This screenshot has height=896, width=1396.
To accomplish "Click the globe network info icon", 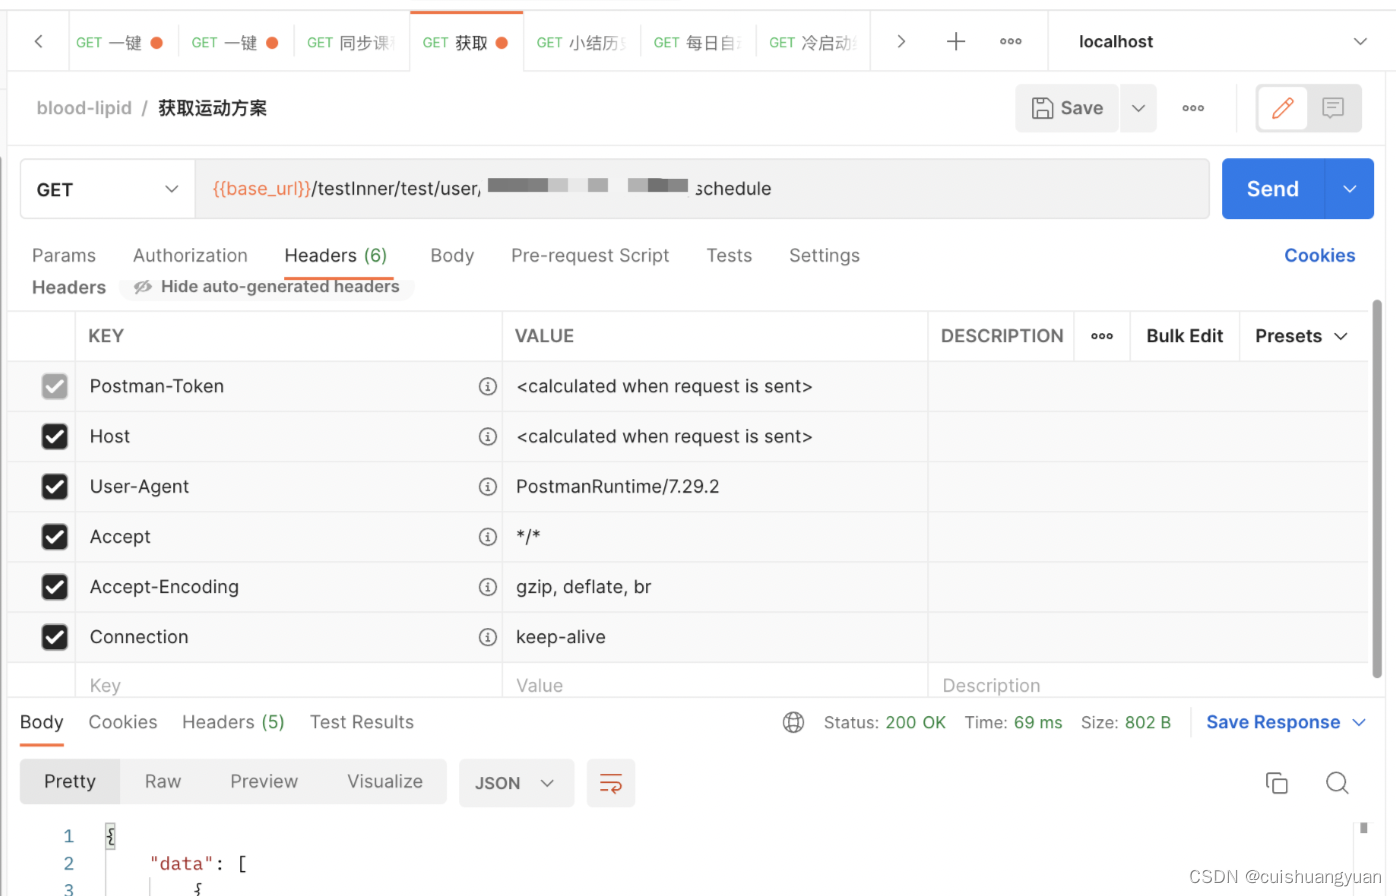I will tap(793, 722).
